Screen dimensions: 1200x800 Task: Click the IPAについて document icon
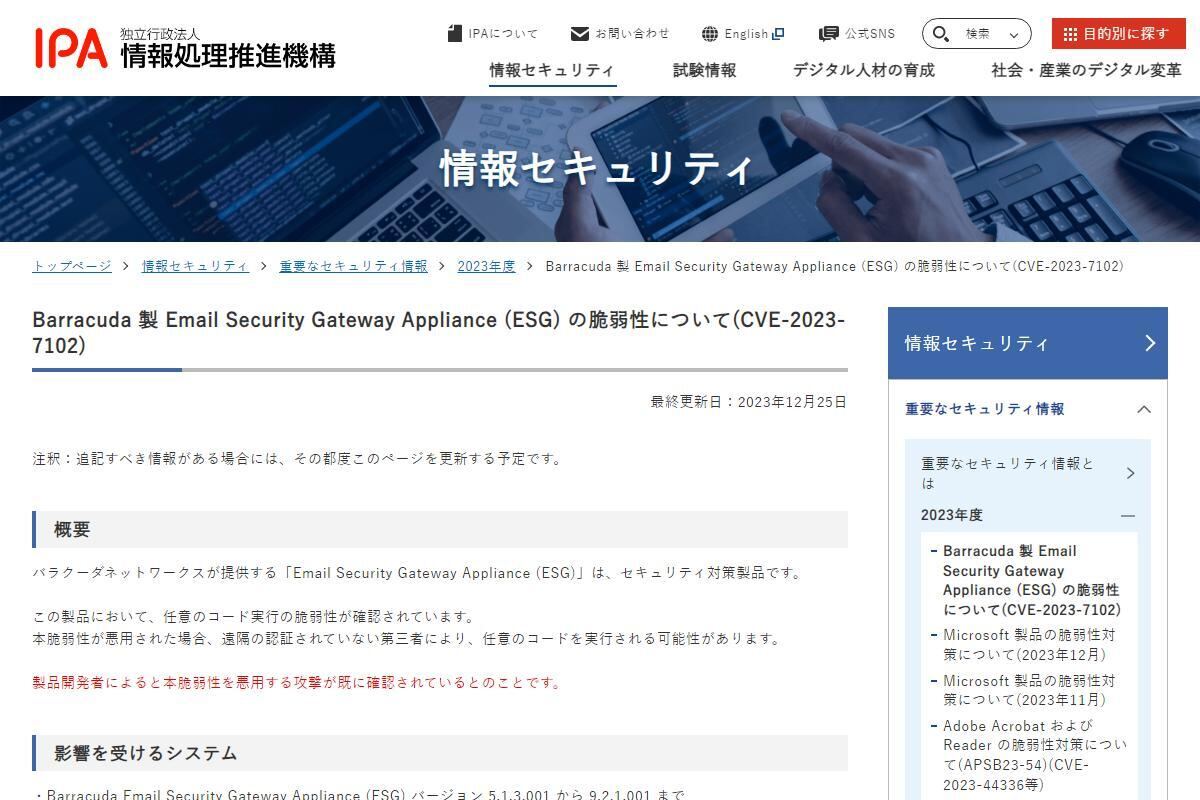pos(455,33)
